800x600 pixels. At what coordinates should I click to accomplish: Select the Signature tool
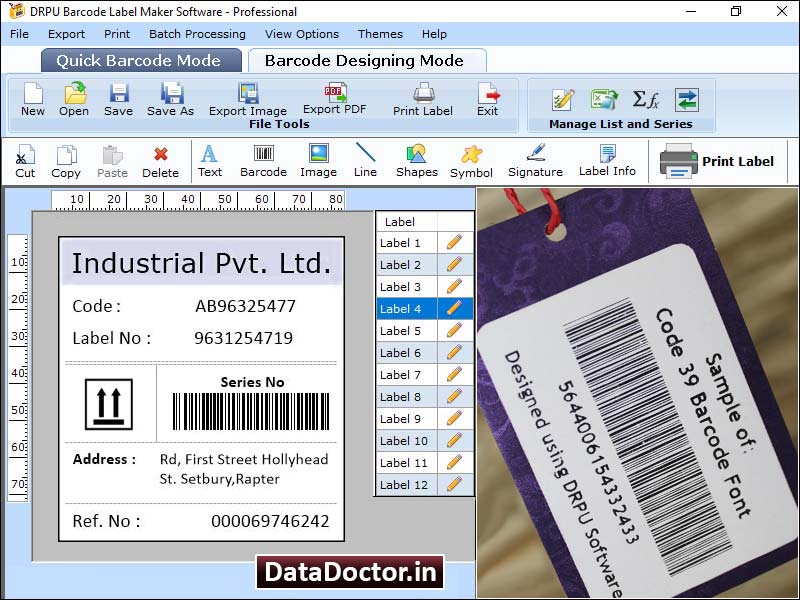click(535, 160)
